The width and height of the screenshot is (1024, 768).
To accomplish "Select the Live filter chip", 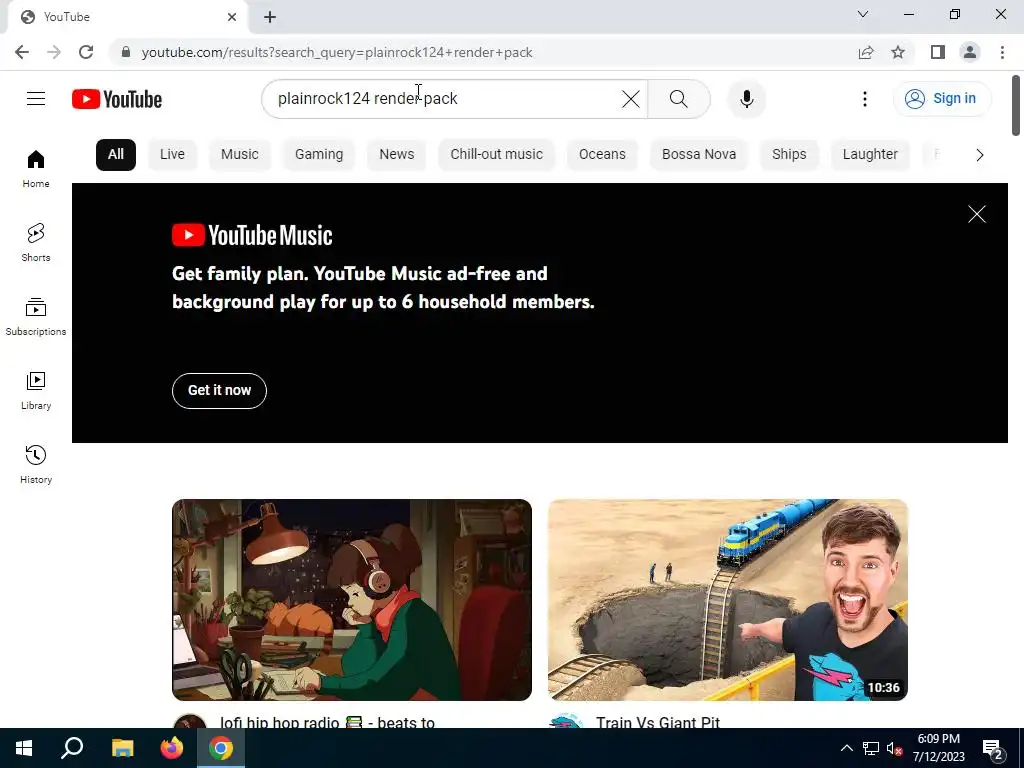I will pos(172,155).
